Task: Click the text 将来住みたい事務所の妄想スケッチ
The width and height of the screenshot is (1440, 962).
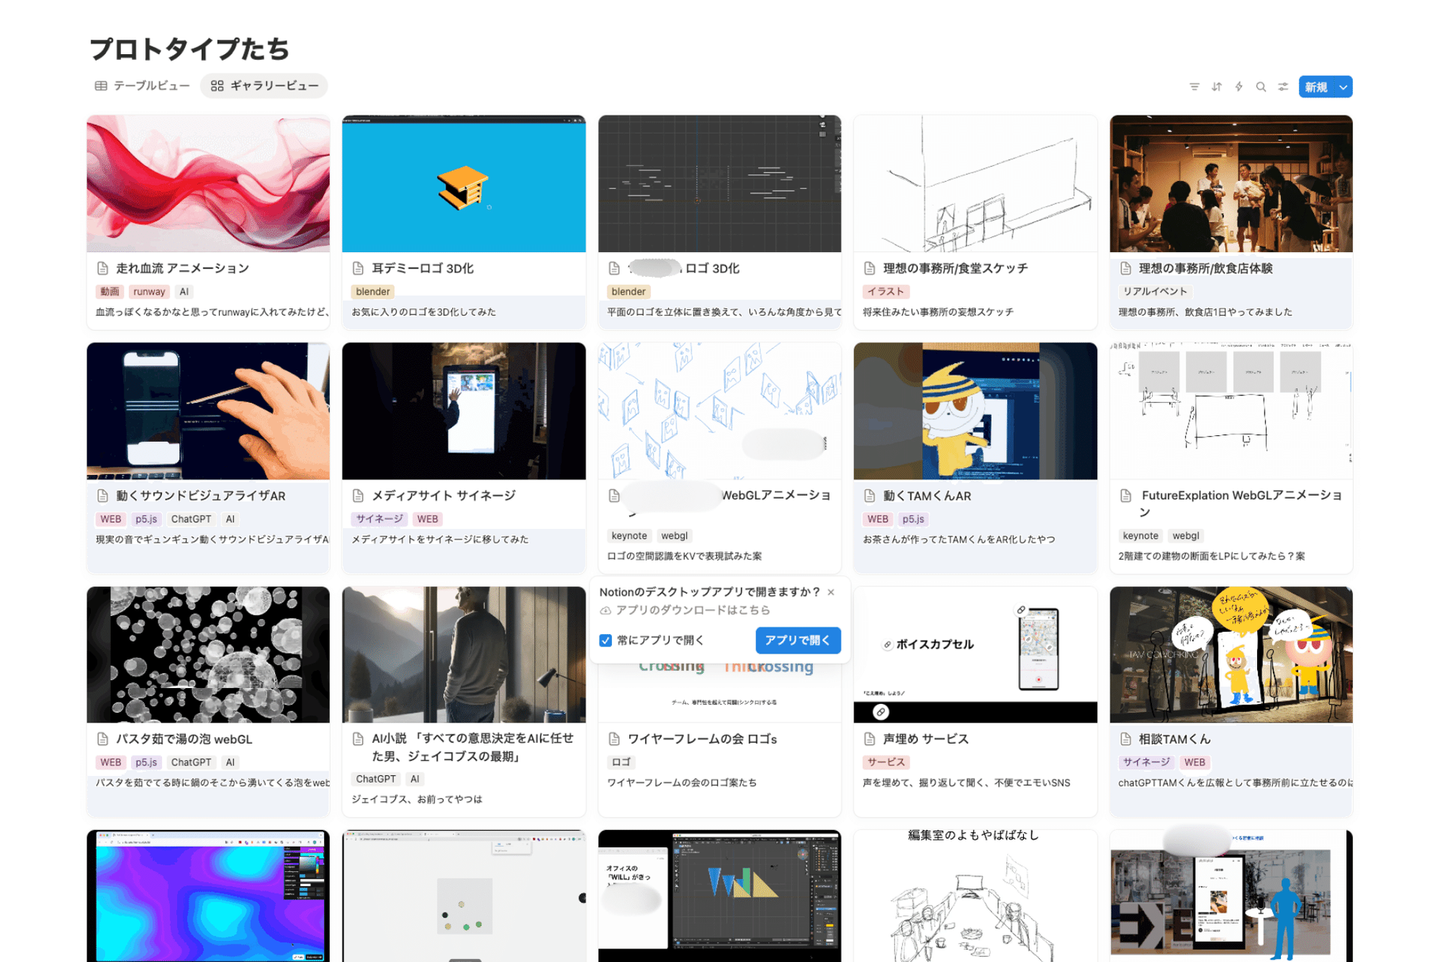Action: 938,312
